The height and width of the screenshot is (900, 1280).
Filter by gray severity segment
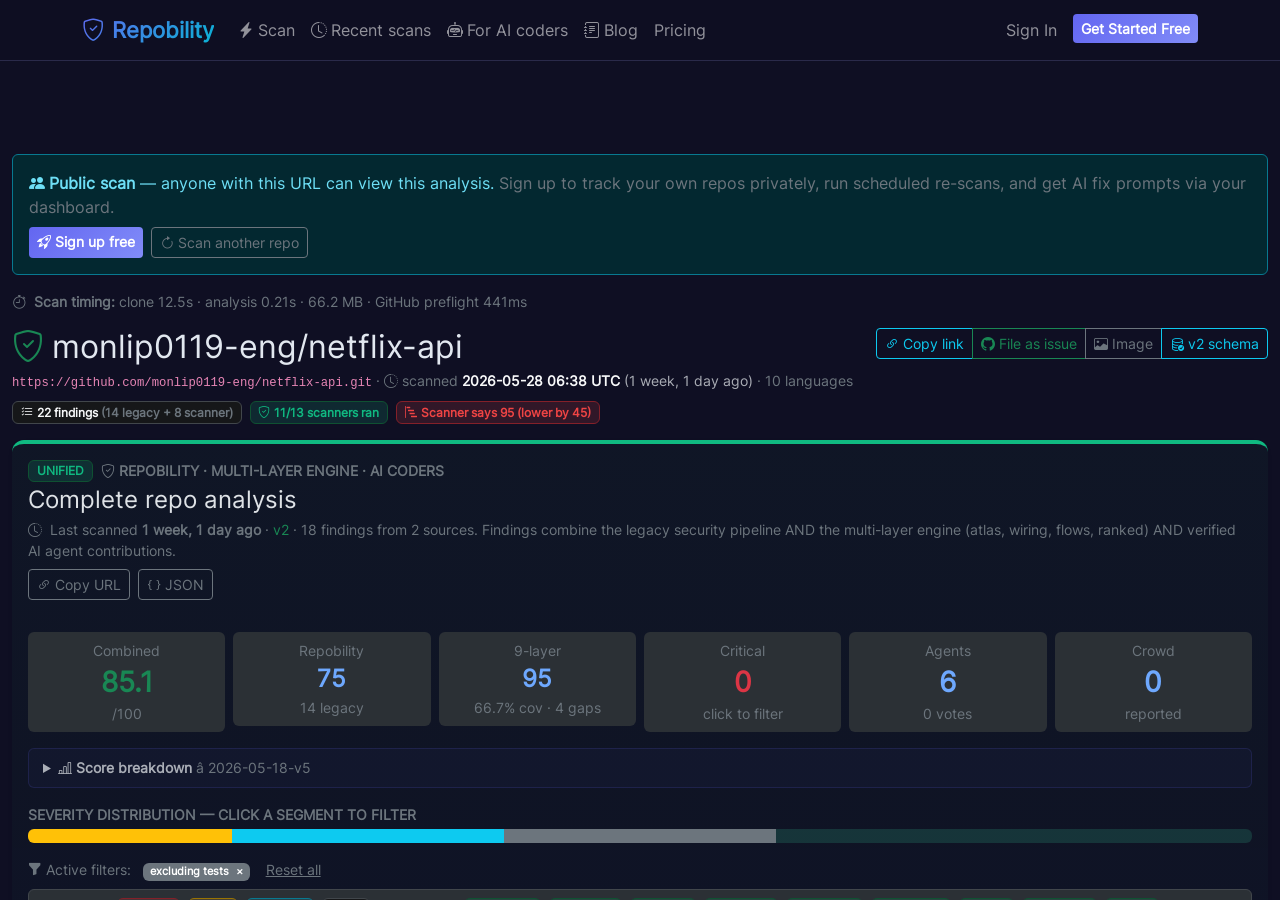click(x=640, y=836)
